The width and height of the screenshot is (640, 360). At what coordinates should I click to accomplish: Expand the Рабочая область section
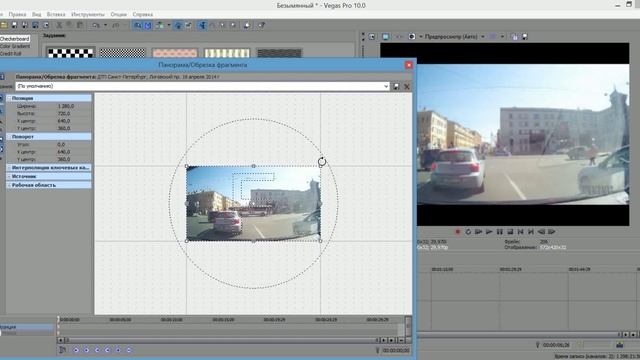(x=9, y=185)
